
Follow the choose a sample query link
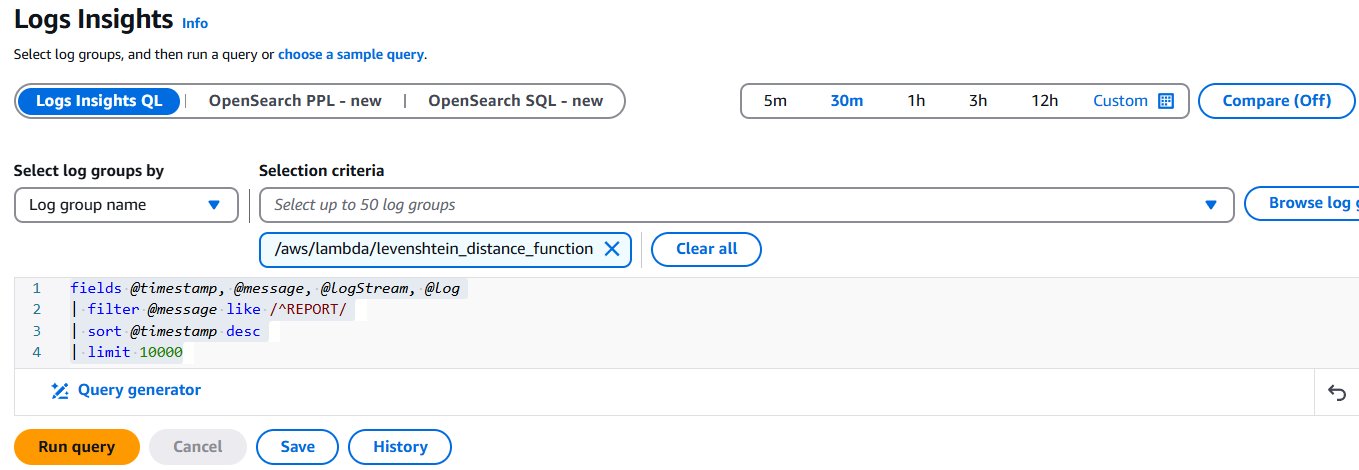351,54
